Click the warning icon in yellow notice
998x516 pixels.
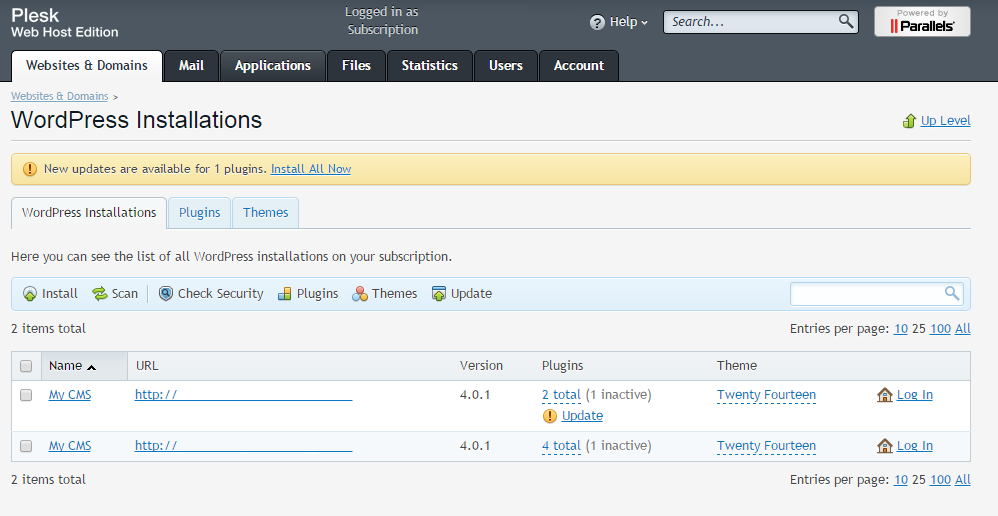pyautogui.click(x=30, y=169)
